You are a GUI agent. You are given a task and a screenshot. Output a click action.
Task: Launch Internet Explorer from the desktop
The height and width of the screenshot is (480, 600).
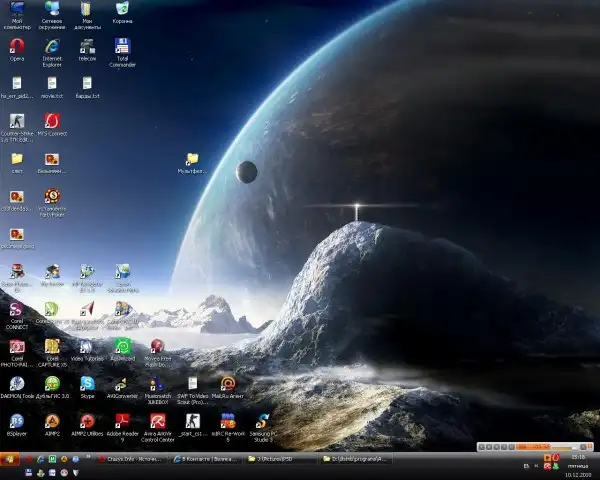pos(52,47)
